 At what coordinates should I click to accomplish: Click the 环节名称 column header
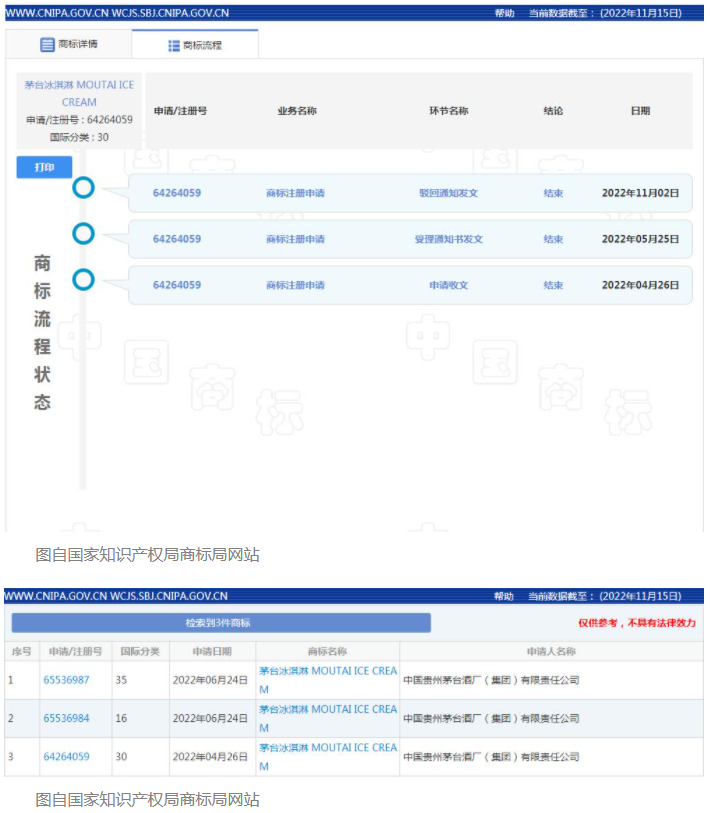coord(449,111)
